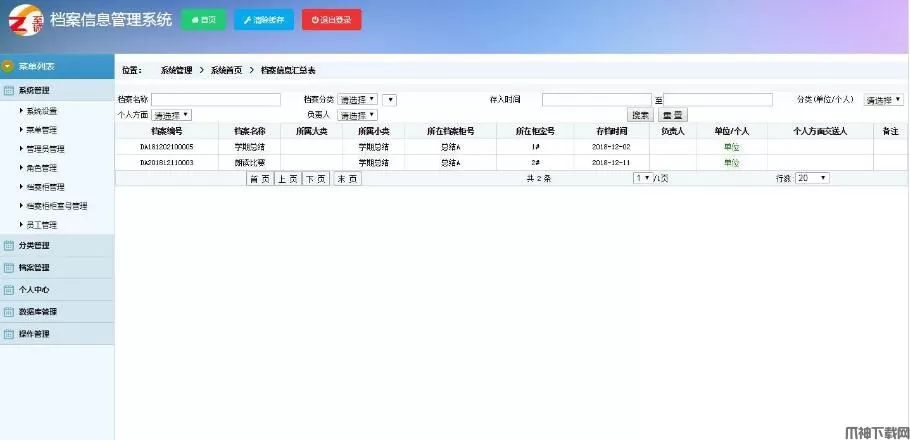910x440 pixels.
Task: Click the 分类管理 section icon in sidebar
Action: coord(9,245)
